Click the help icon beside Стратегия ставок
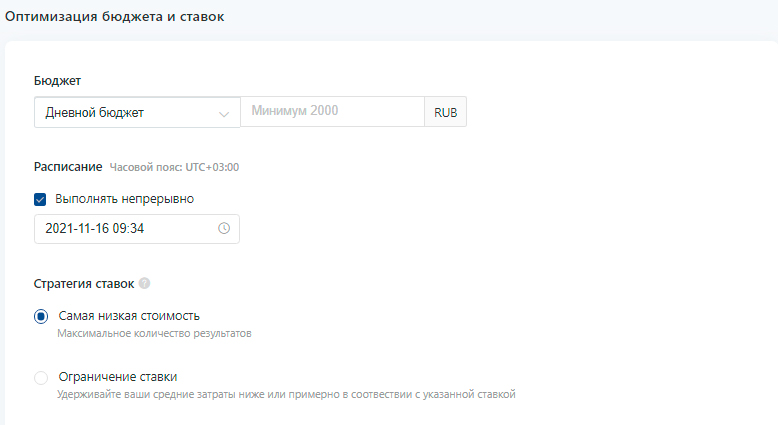 pos(145,284)
